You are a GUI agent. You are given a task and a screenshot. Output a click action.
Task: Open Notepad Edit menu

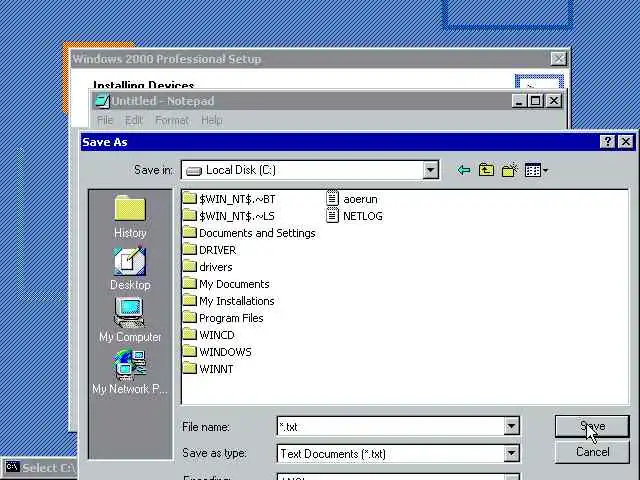(134, 120)
